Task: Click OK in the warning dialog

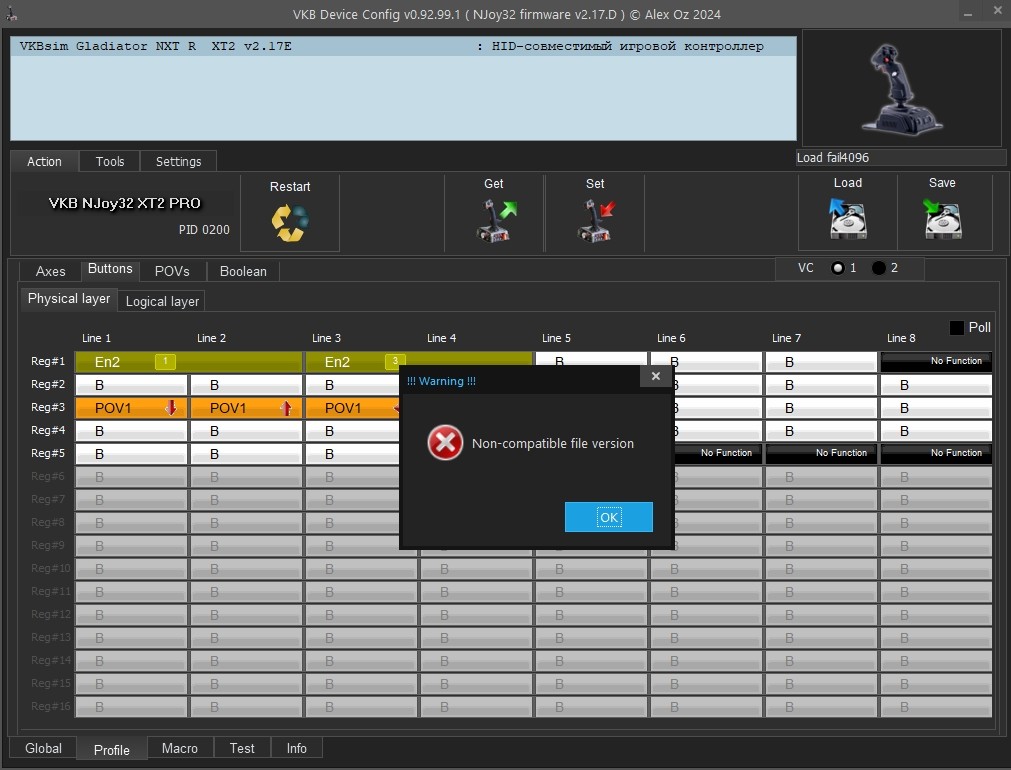Action: pyautogui.click(x=609, y=517)
